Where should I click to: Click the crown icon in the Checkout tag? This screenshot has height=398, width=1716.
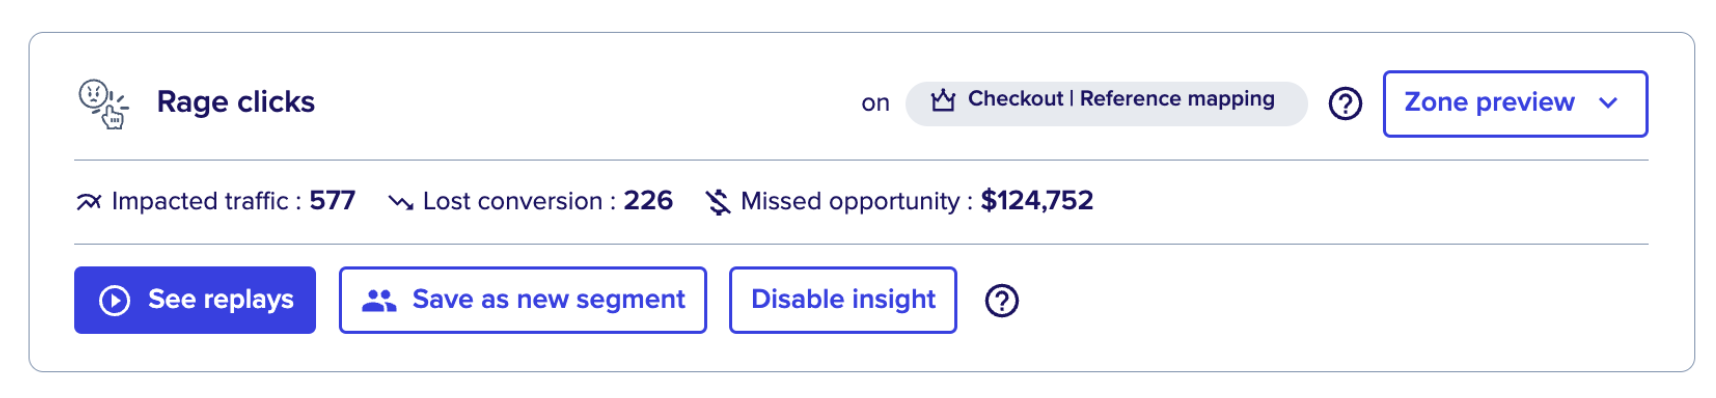(943, 100)
